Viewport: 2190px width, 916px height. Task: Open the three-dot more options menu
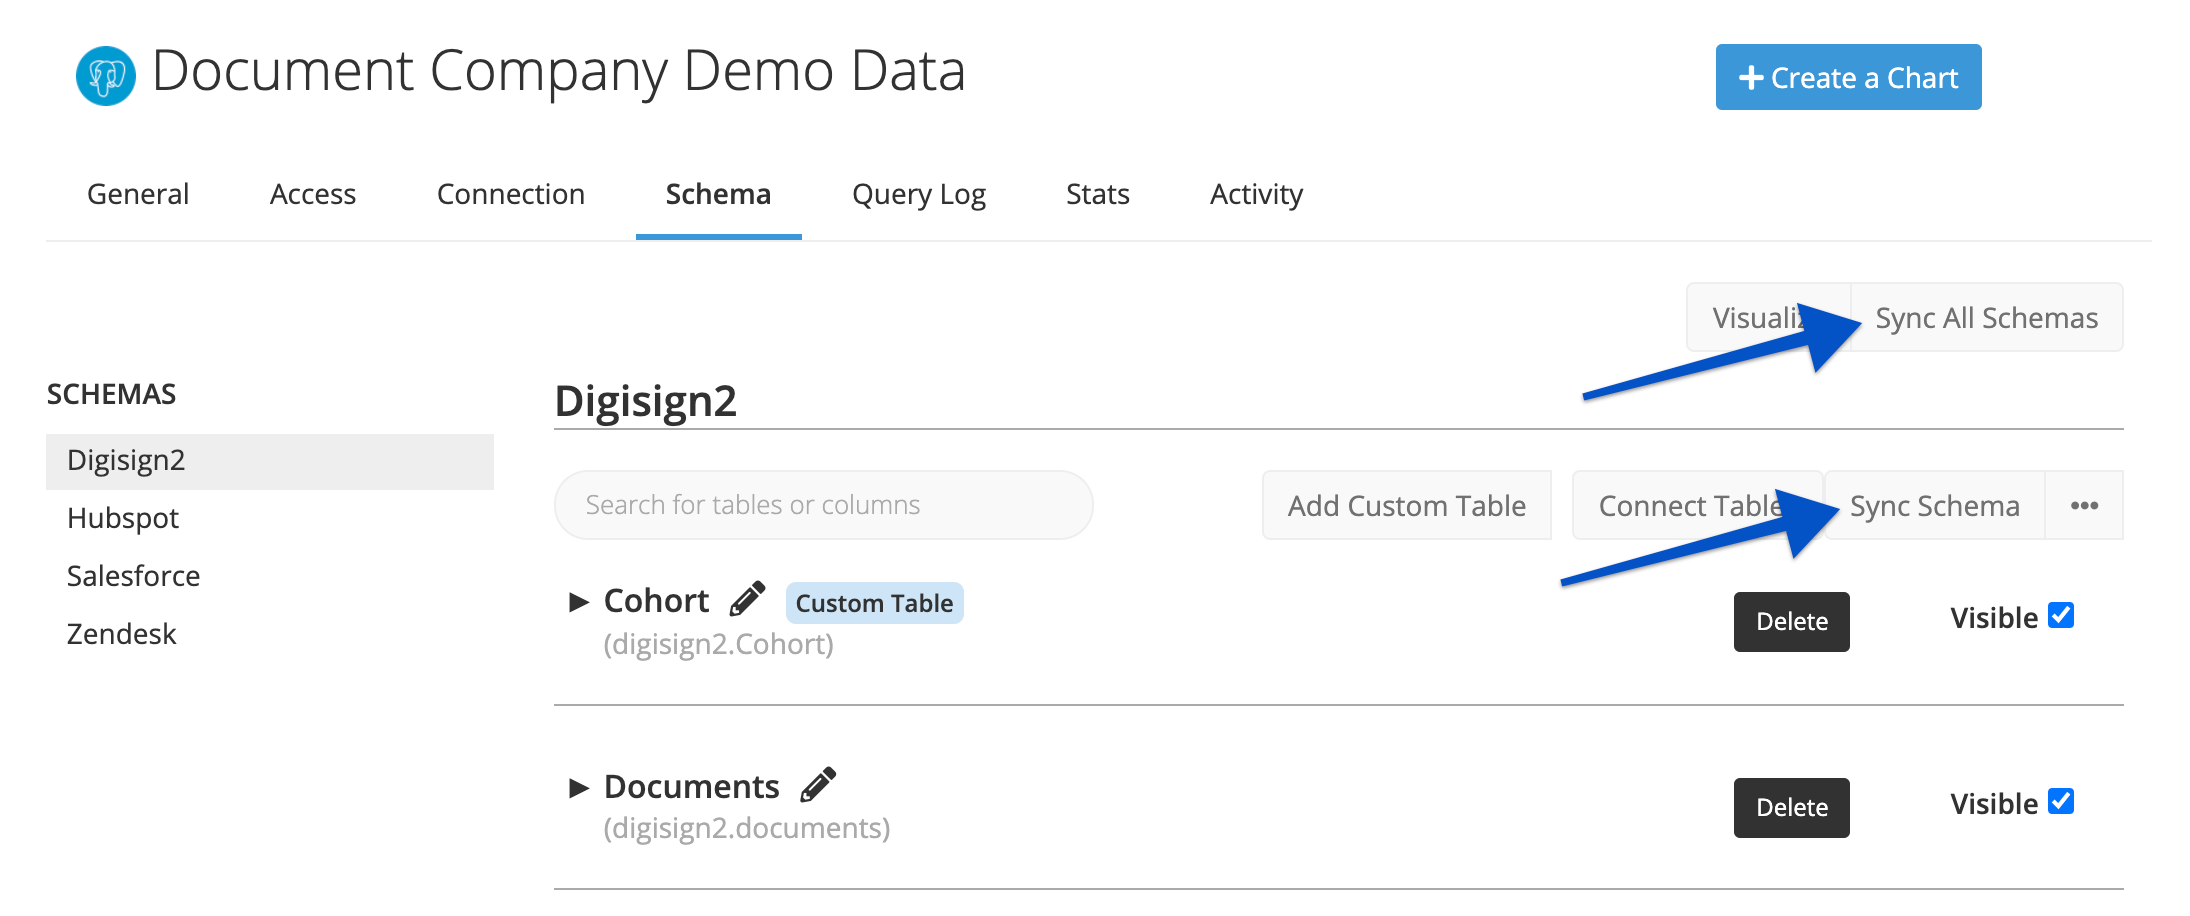[x=2084, y=505]
